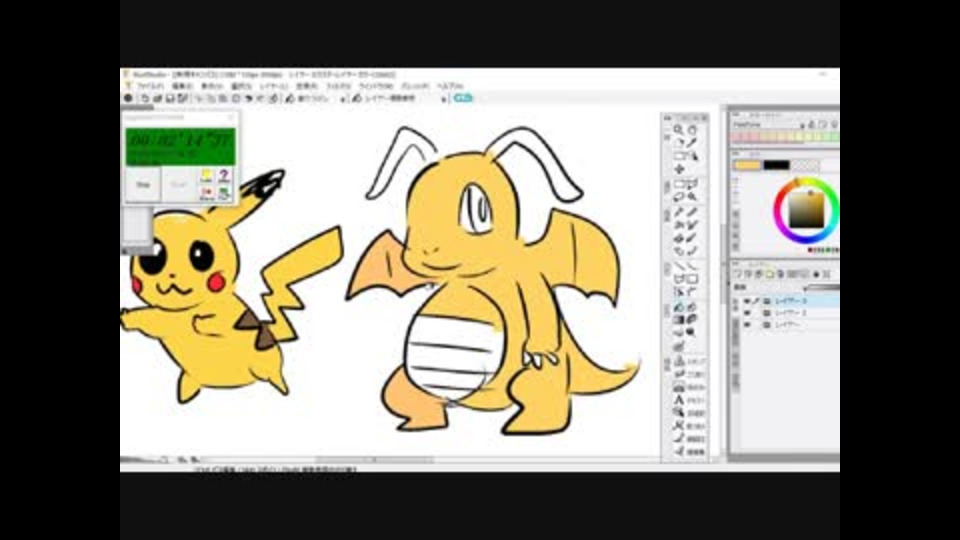Viewport: 960px width, 540px height.
Task: Pick the text tool marked with letter A
Action: click(679, 400)
